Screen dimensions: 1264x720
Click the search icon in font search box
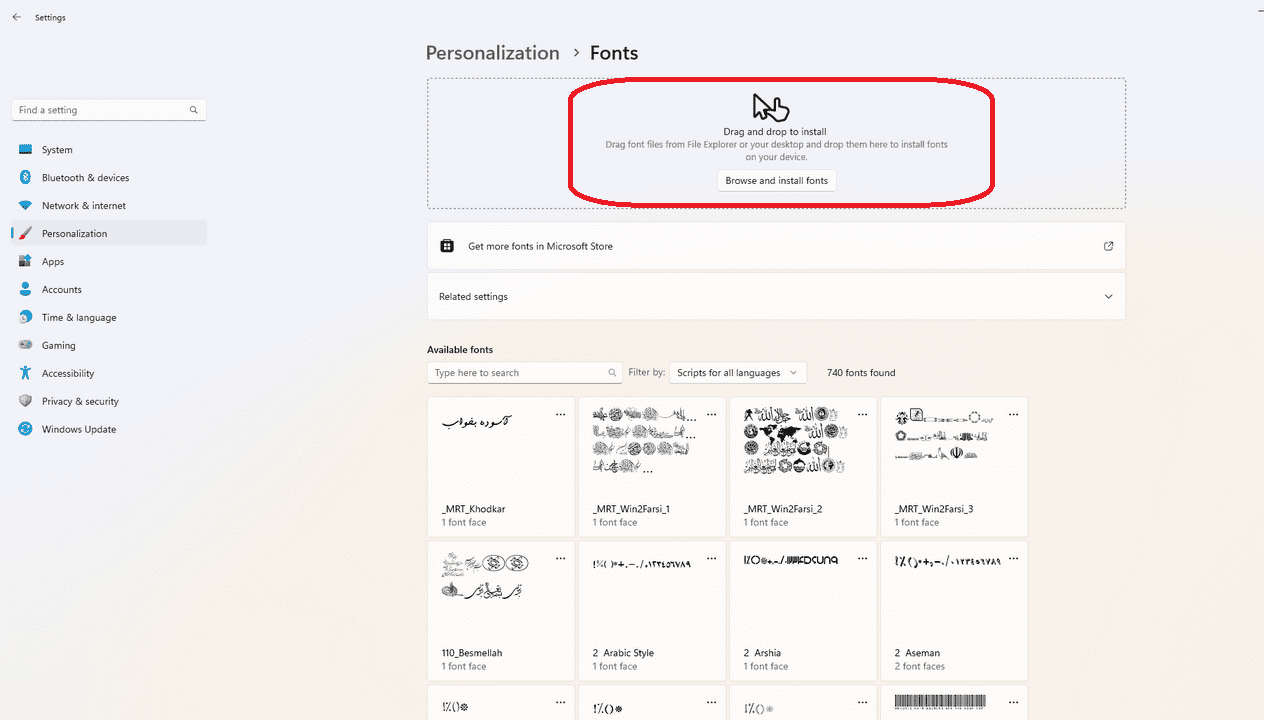tap(612, 373)
